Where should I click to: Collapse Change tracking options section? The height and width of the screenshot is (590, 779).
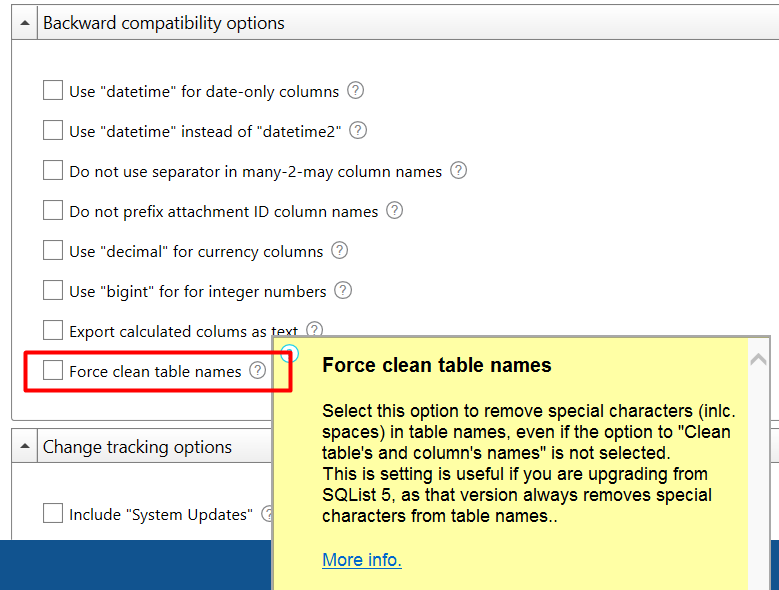point(25,446)
